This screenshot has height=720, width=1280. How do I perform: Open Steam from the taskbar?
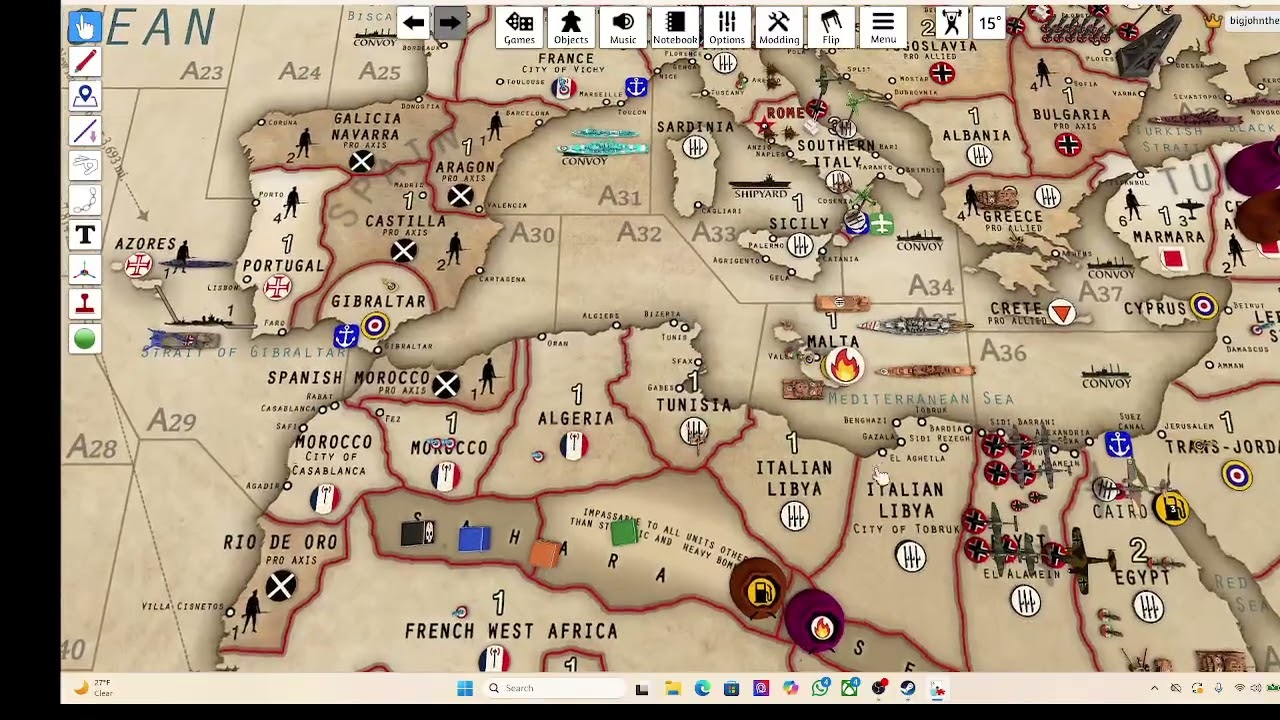point(908,688)
